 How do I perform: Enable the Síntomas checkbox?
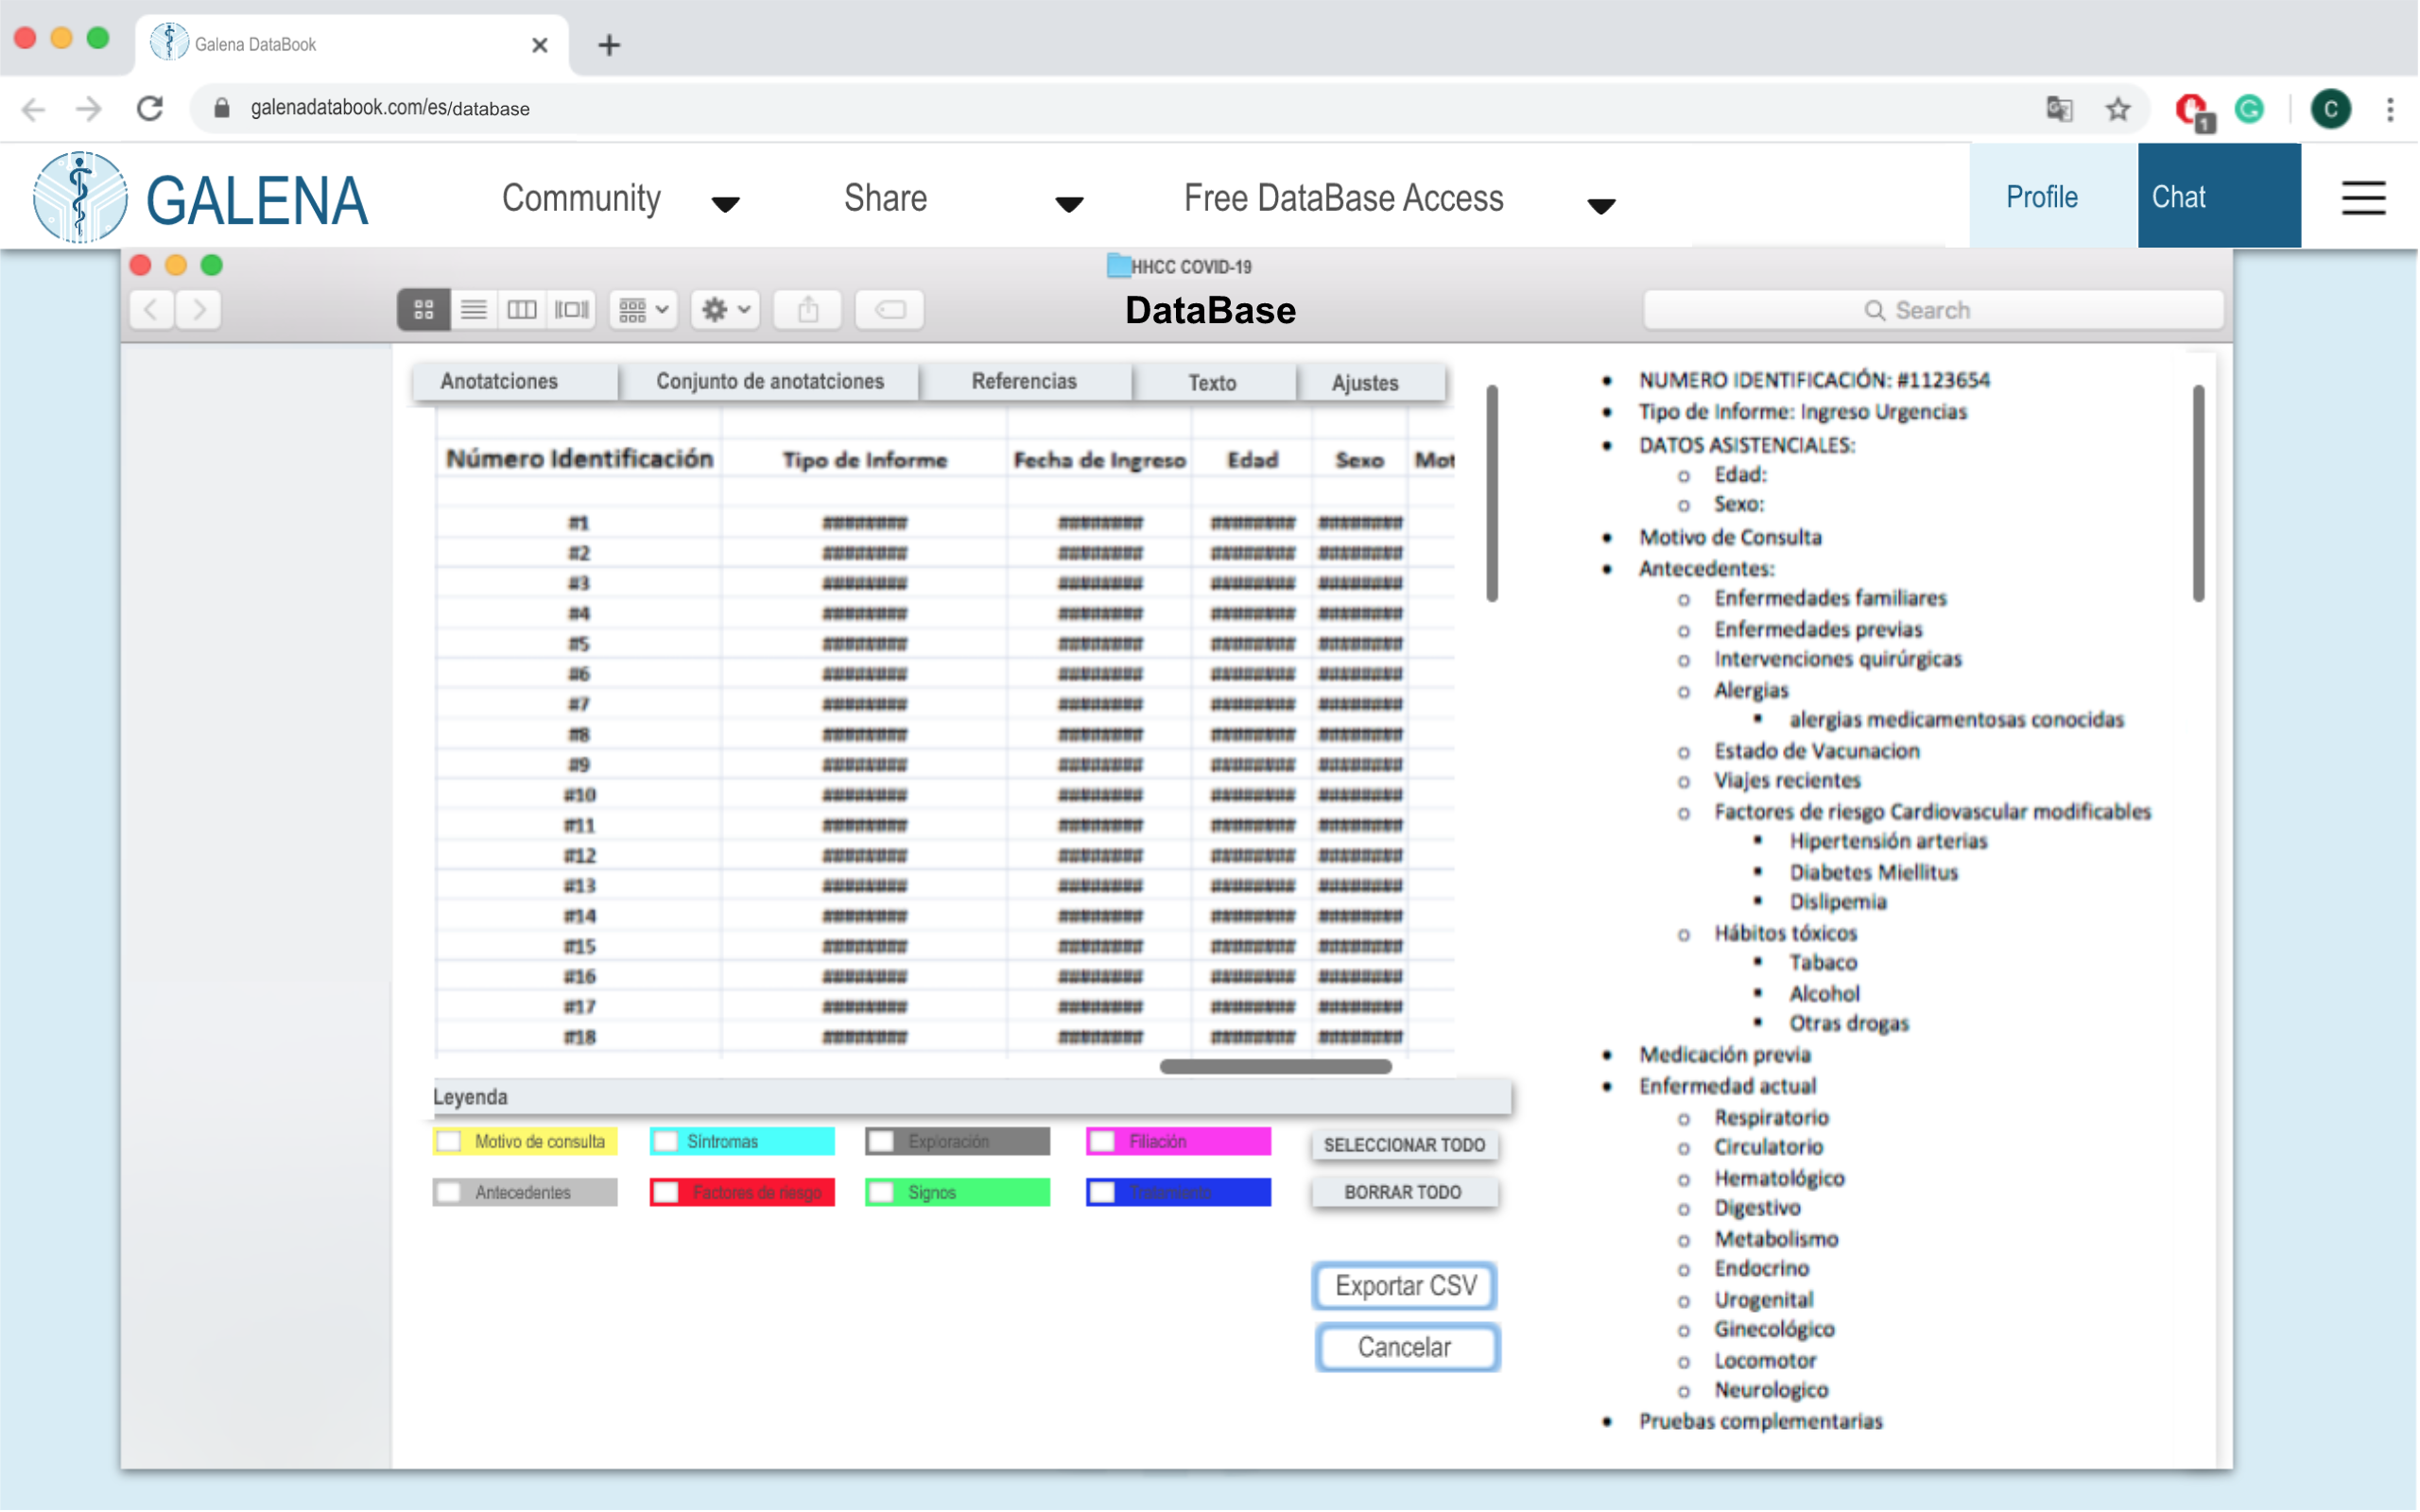coord(666,1142)
